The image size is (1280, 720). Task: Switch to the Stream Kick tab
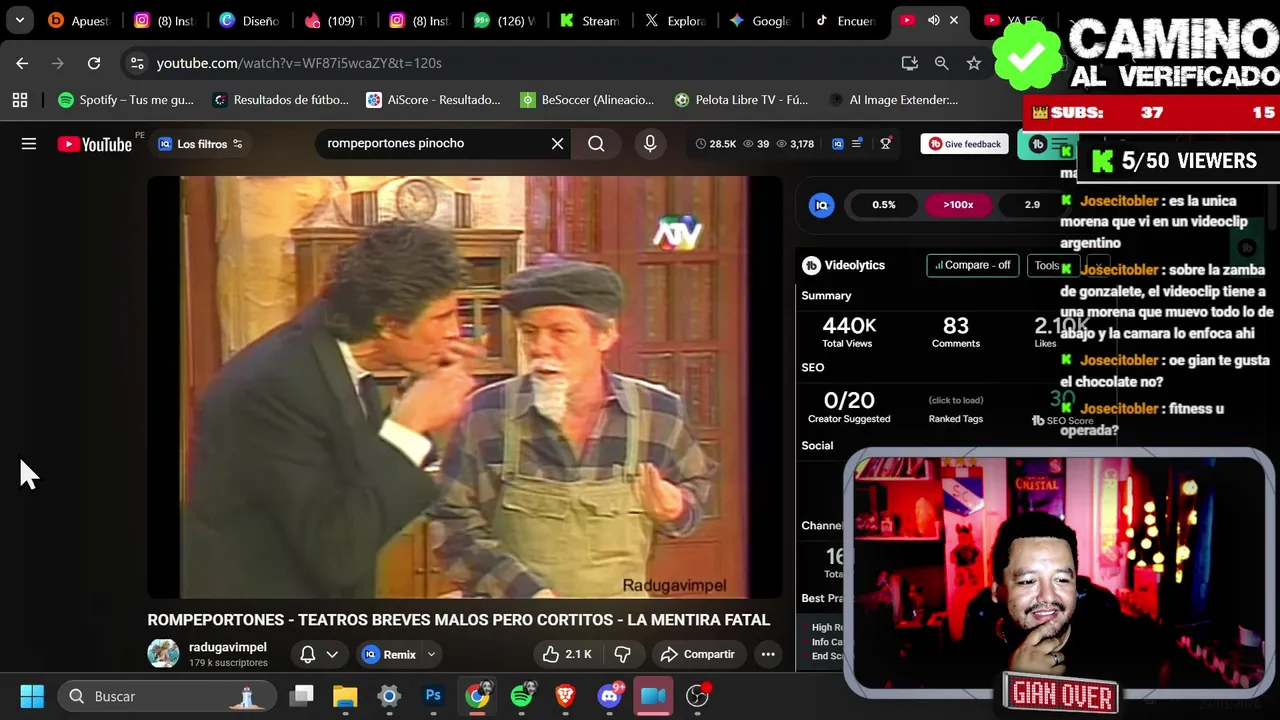[591, 20]
